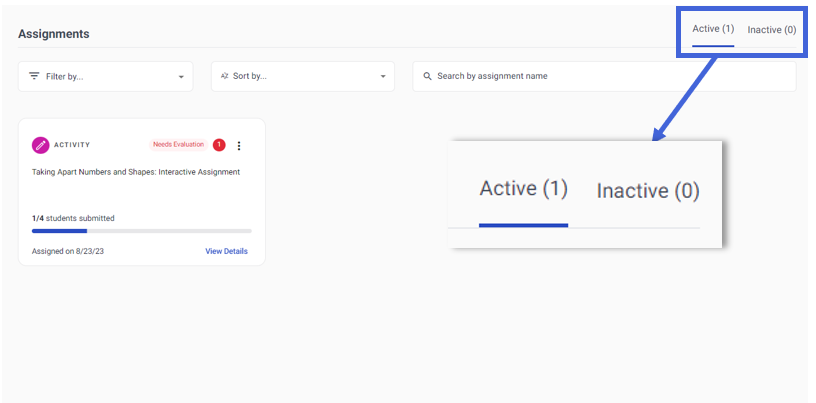Open the View Details link
Image resolution: width=816 pixels, height=403 pixels.
(x=226, y=251)
